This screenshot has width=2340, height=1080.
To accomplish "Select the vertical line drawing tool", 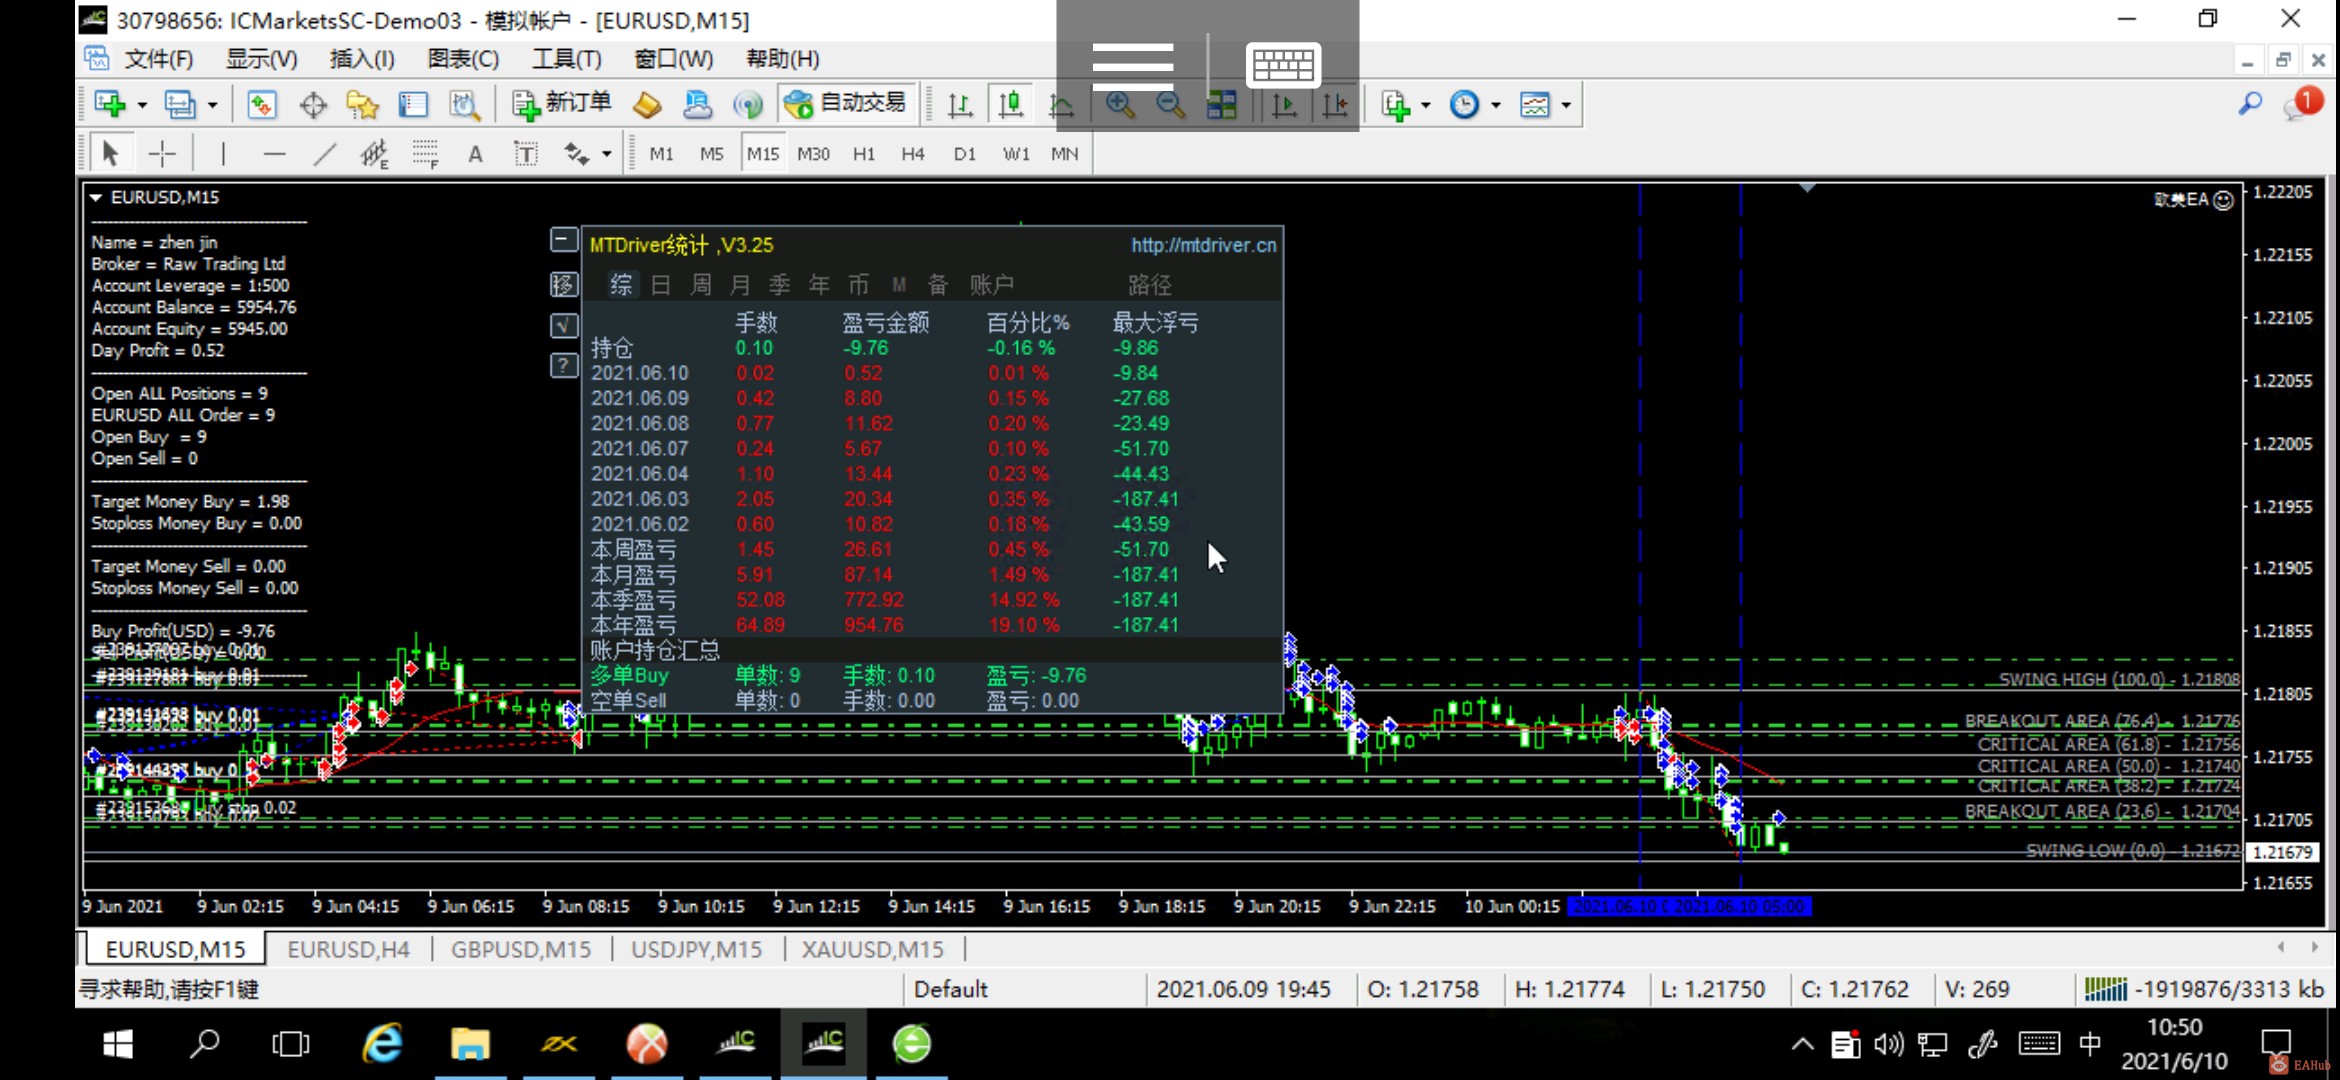I will click(223, 154).
